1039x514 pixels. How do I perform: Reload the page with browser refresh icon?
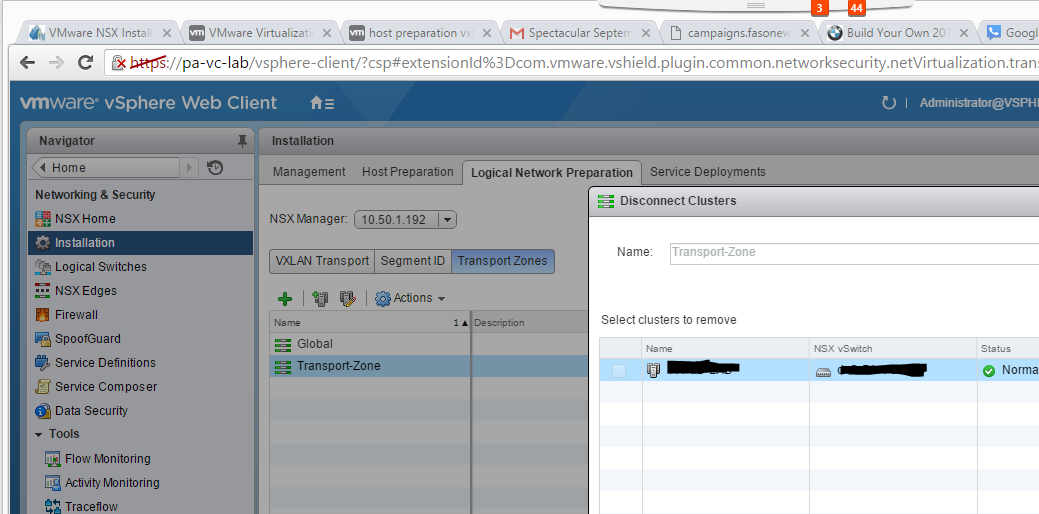pos(85,63)
